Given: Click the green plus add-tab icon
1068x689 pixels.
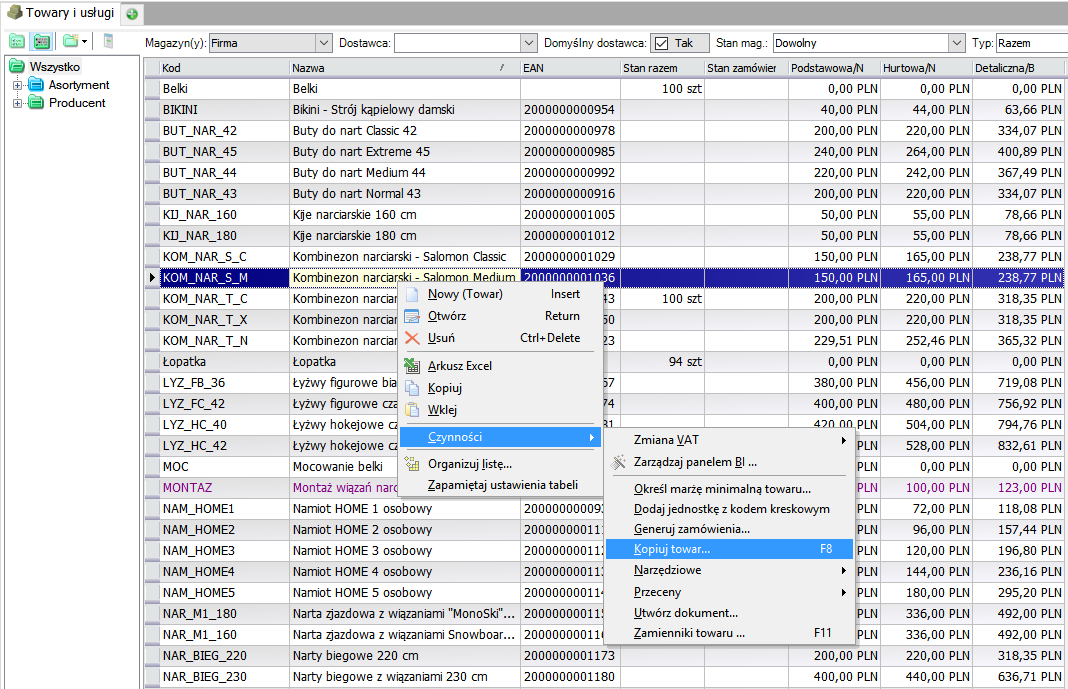Looking at the screenshot, I should (132, 14).
